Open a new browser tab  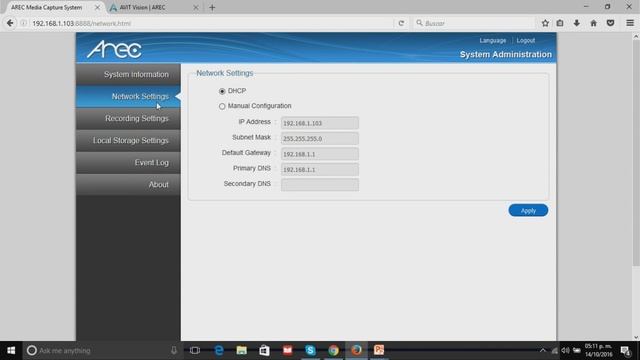point(212,7)
